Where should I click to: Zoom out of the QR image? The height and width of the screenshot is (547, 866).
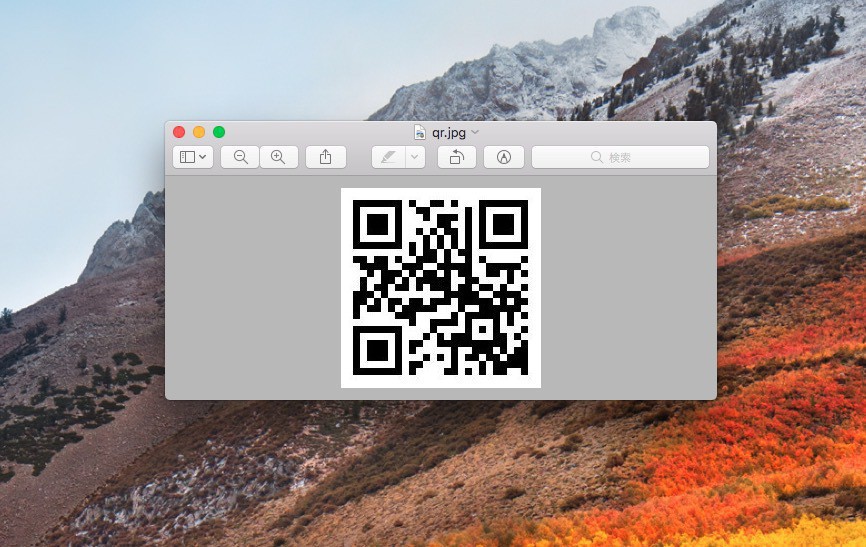coord(240,157)
